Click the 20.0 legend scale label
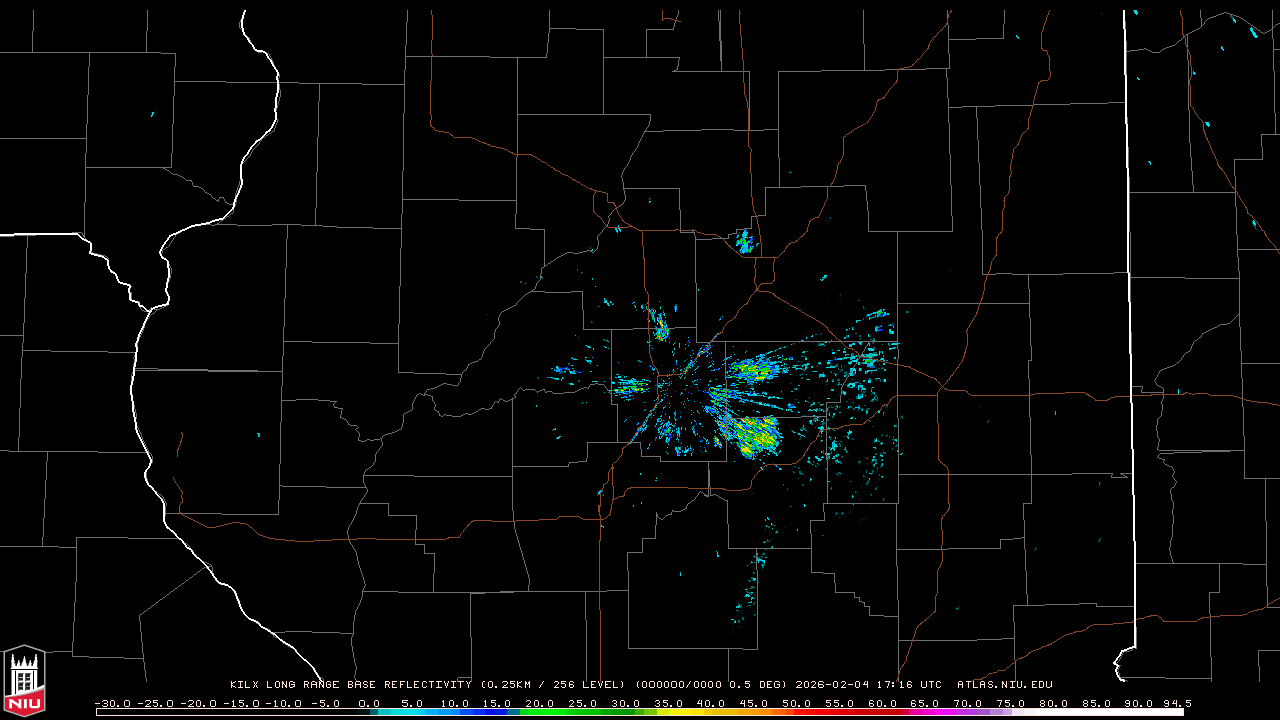The height and width of the screenshot is (720, 1280). coord(540,703)
